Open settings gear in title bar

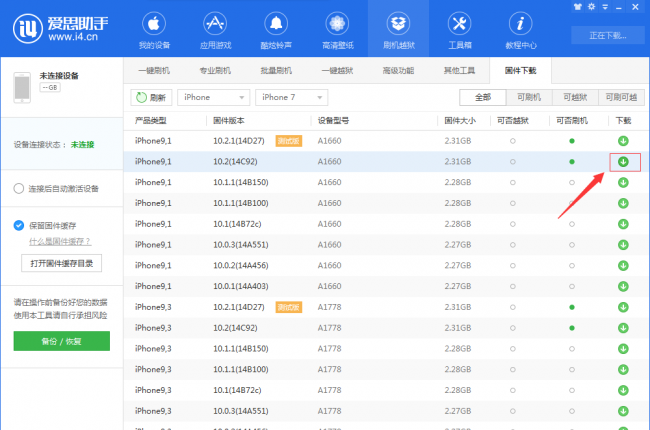pyautogui.click(x=592, y=7)
